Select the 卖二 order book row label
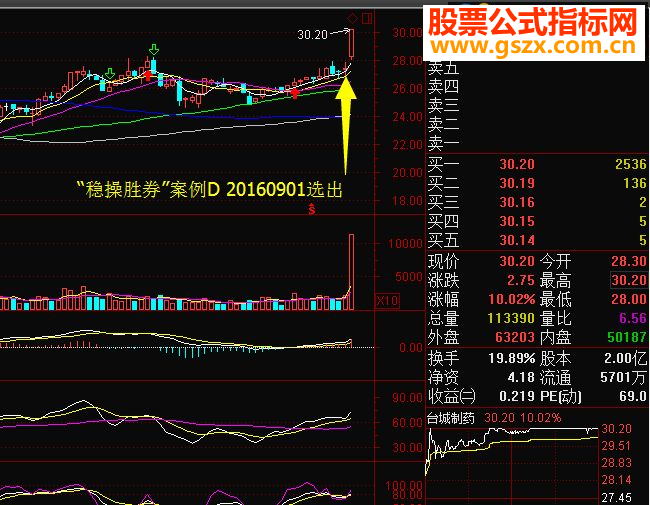The height and width of the screenshot is (505, 650). [443, 125]
